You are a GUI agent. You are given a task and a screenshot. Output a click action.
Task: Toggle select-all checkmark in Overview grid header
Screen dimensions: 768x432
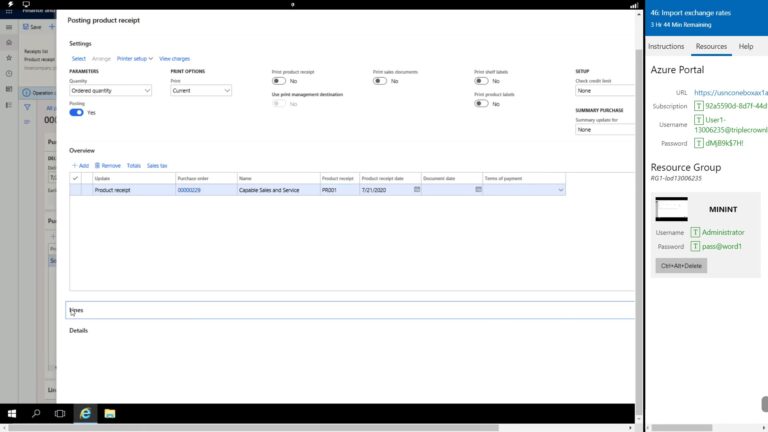tap(75, 178)
